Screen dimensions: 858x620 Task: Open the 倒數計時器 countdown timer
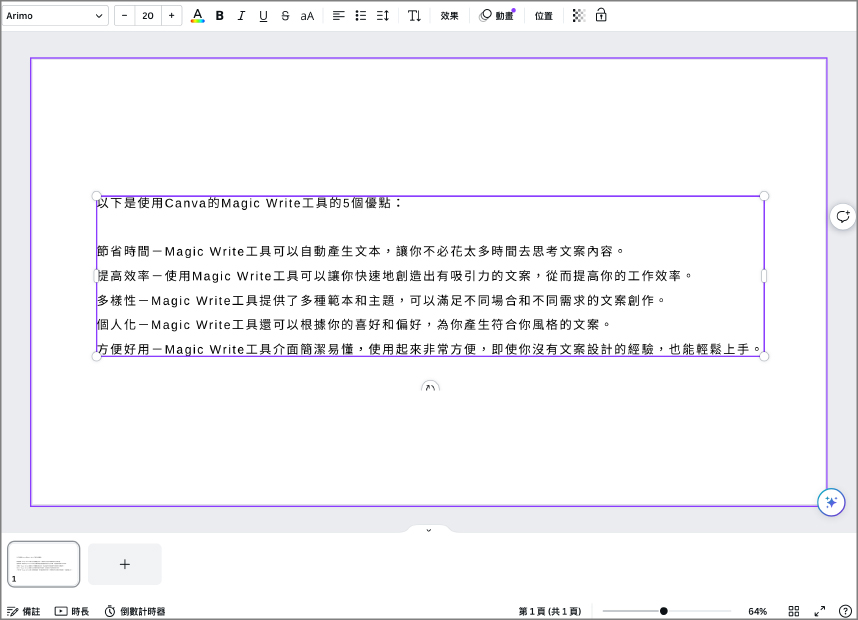[x=135, y=611]
